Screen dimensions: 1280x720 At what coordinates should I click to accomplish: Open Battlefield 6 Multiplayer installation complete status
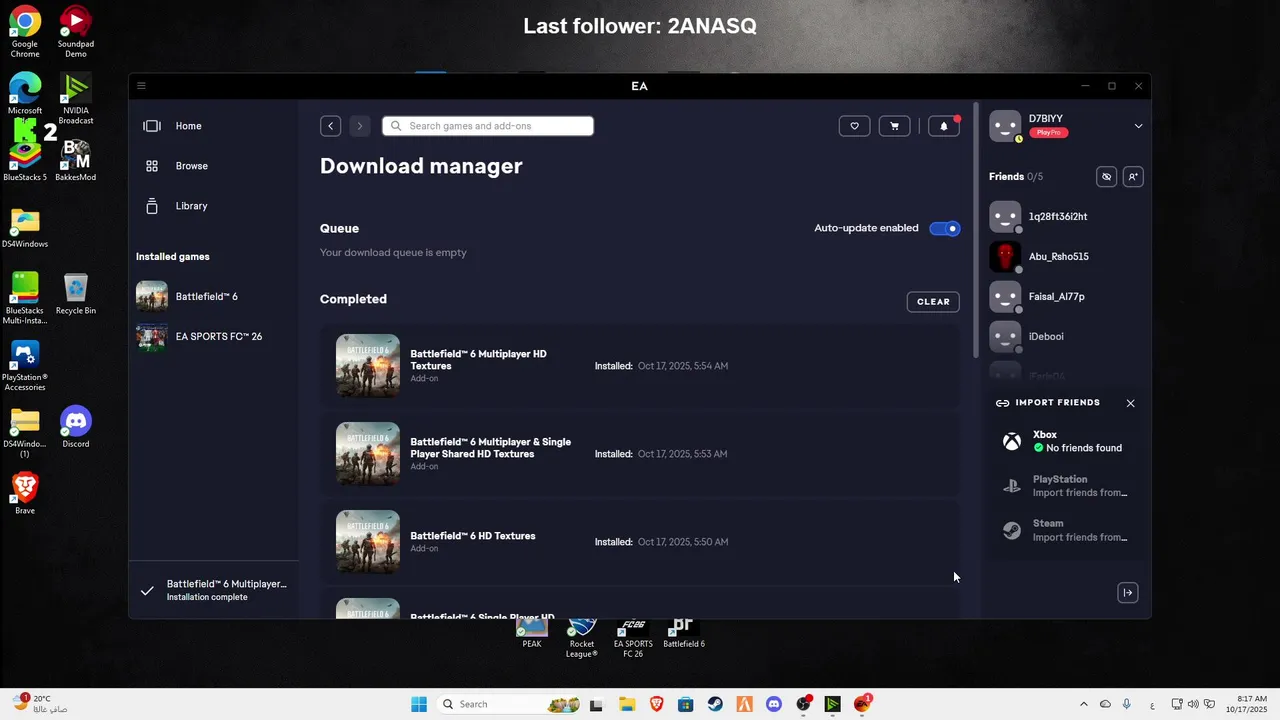pyautogui.click(x=214, y=590)
